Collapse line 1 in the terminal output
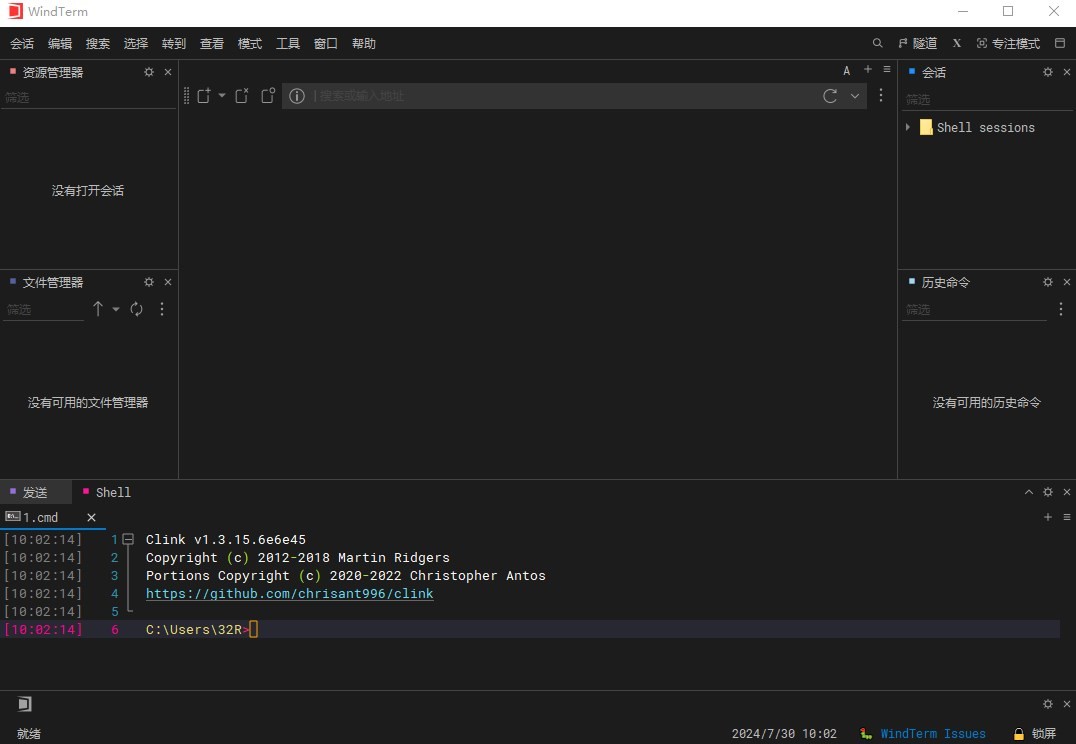The width and height of the screenshot is (1076, 744). pos(128,539)
